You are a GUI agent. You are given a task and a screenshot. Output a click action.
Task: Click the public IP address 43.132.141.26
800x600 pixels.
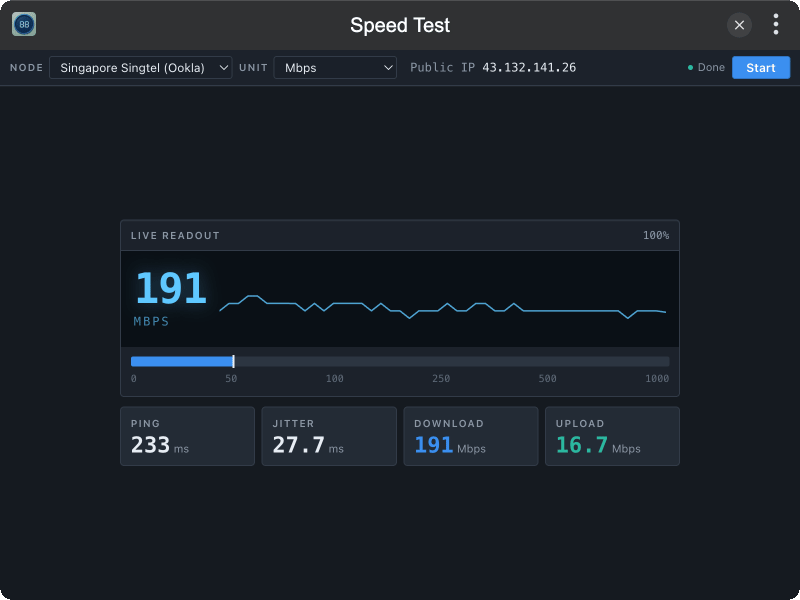529,67
